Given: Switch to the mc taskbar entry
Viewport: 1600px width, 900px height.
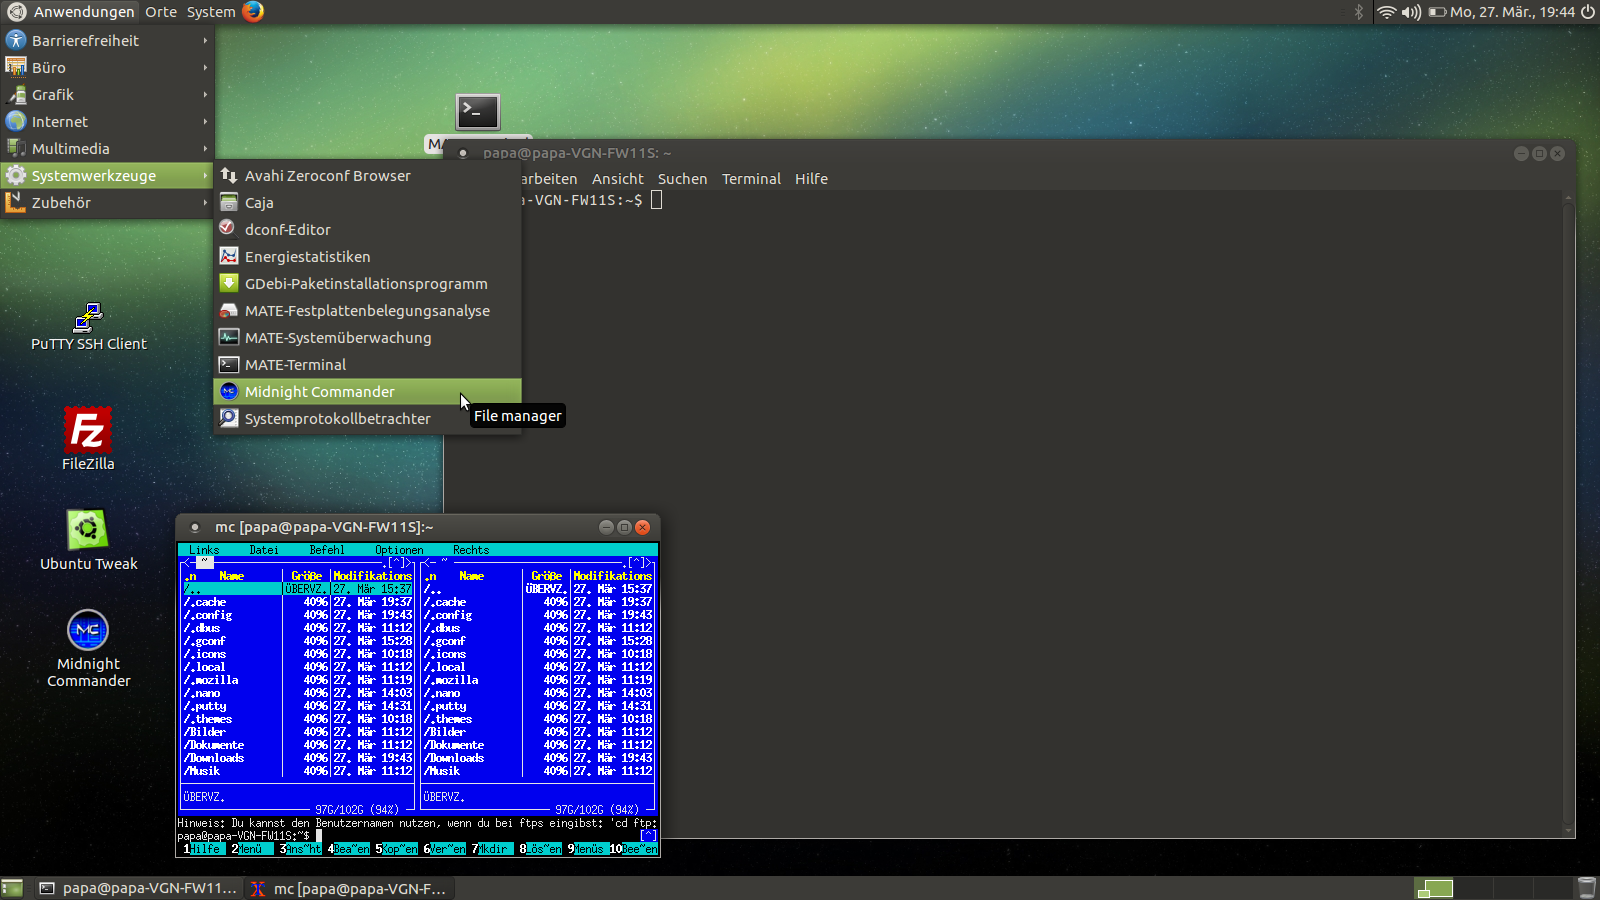Looking at the screenshot, I should [x=349, y=888].
